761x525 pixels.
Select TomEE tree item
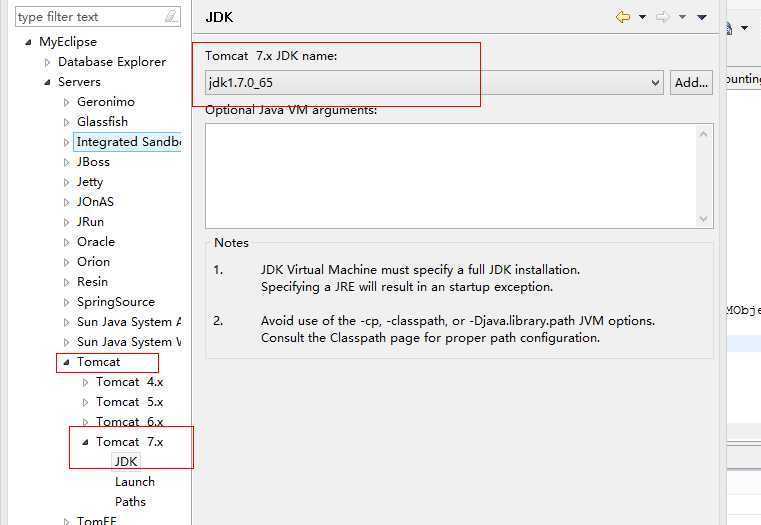[x=97, y=520]
